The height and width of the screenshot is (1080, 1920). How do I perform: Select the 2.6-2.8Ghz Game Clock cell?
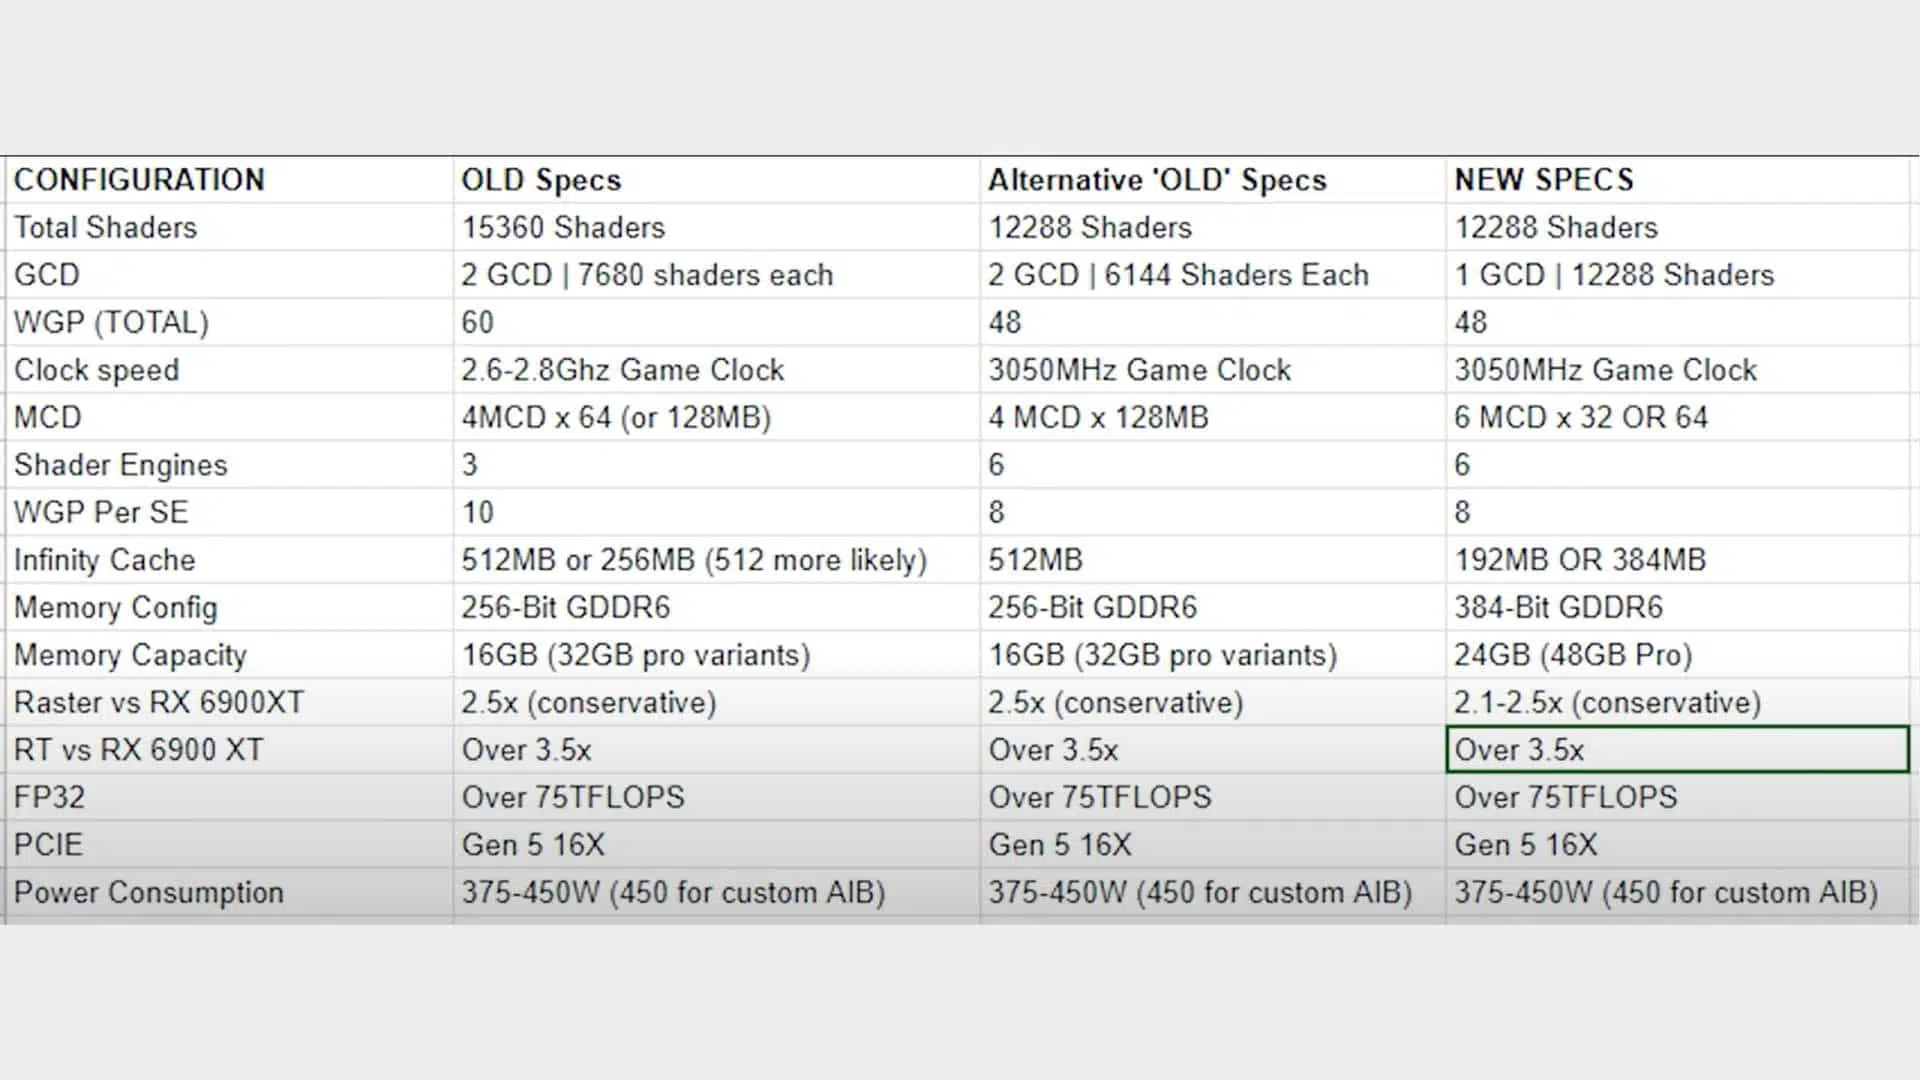(716, 370)
